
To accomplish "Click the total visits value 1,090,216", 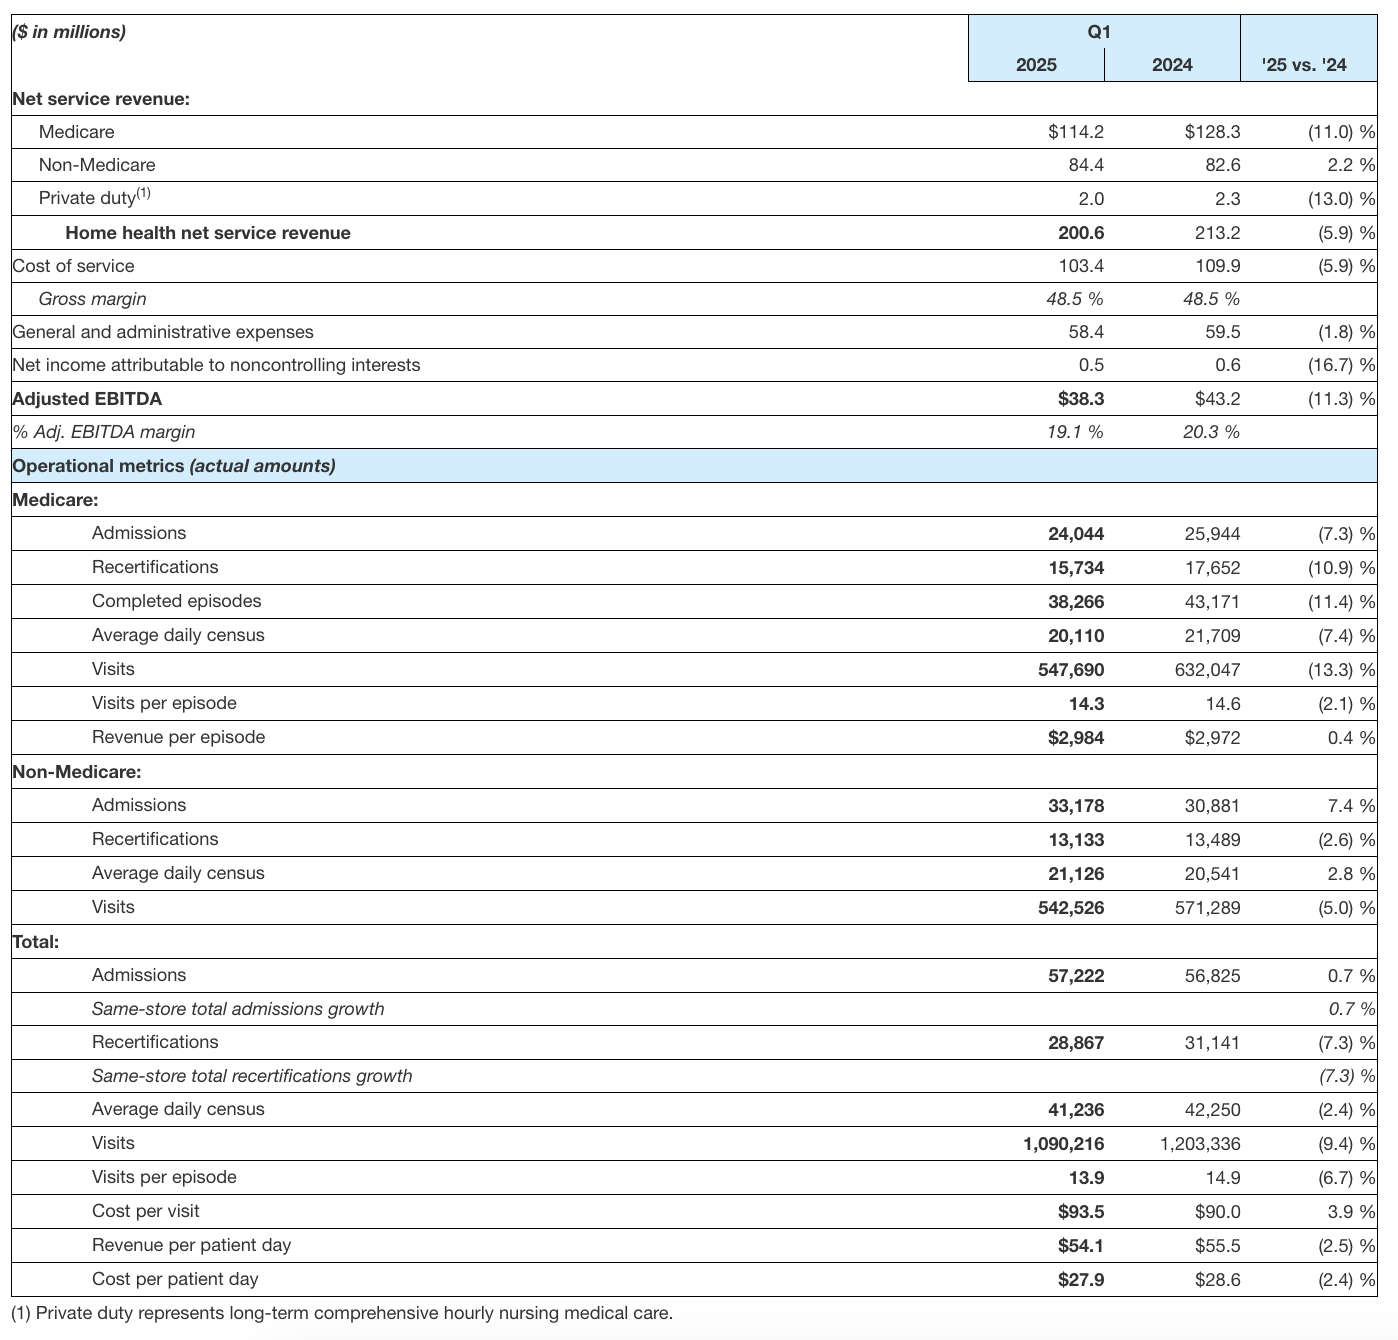I will click(1064, 1143).
